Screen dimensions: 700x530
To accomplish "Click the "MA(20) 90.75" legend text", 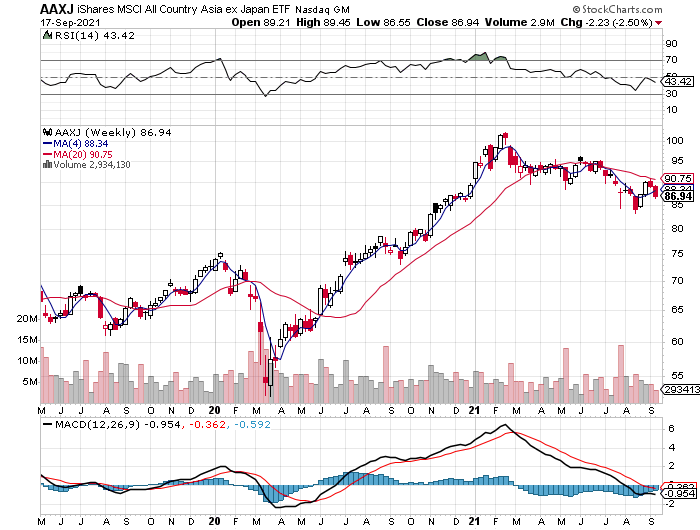I will pos(83,154).
